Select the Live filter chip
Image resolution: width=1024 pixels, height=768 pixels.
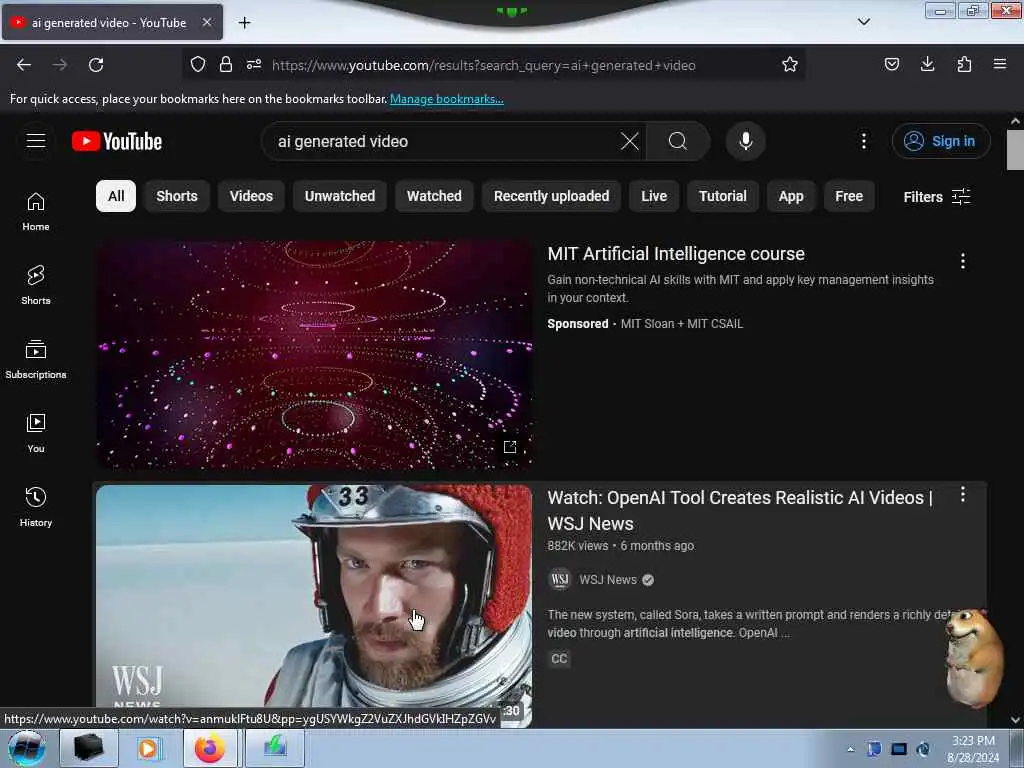[x=654, y=196]
